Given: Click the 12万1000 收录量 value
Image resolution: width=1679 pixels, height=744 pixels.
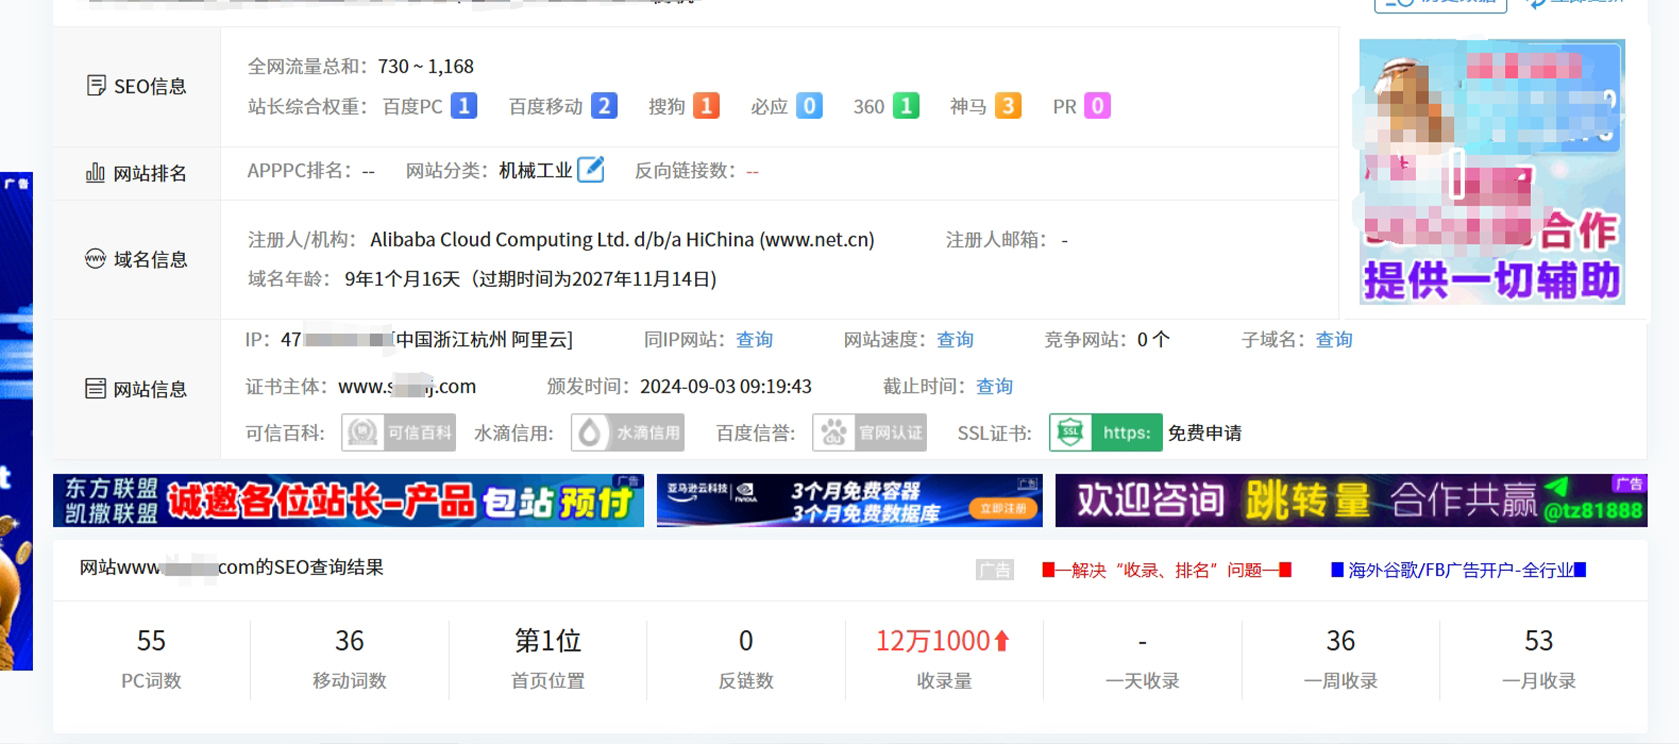Looking at the screenshot, I should coord(933,641).
